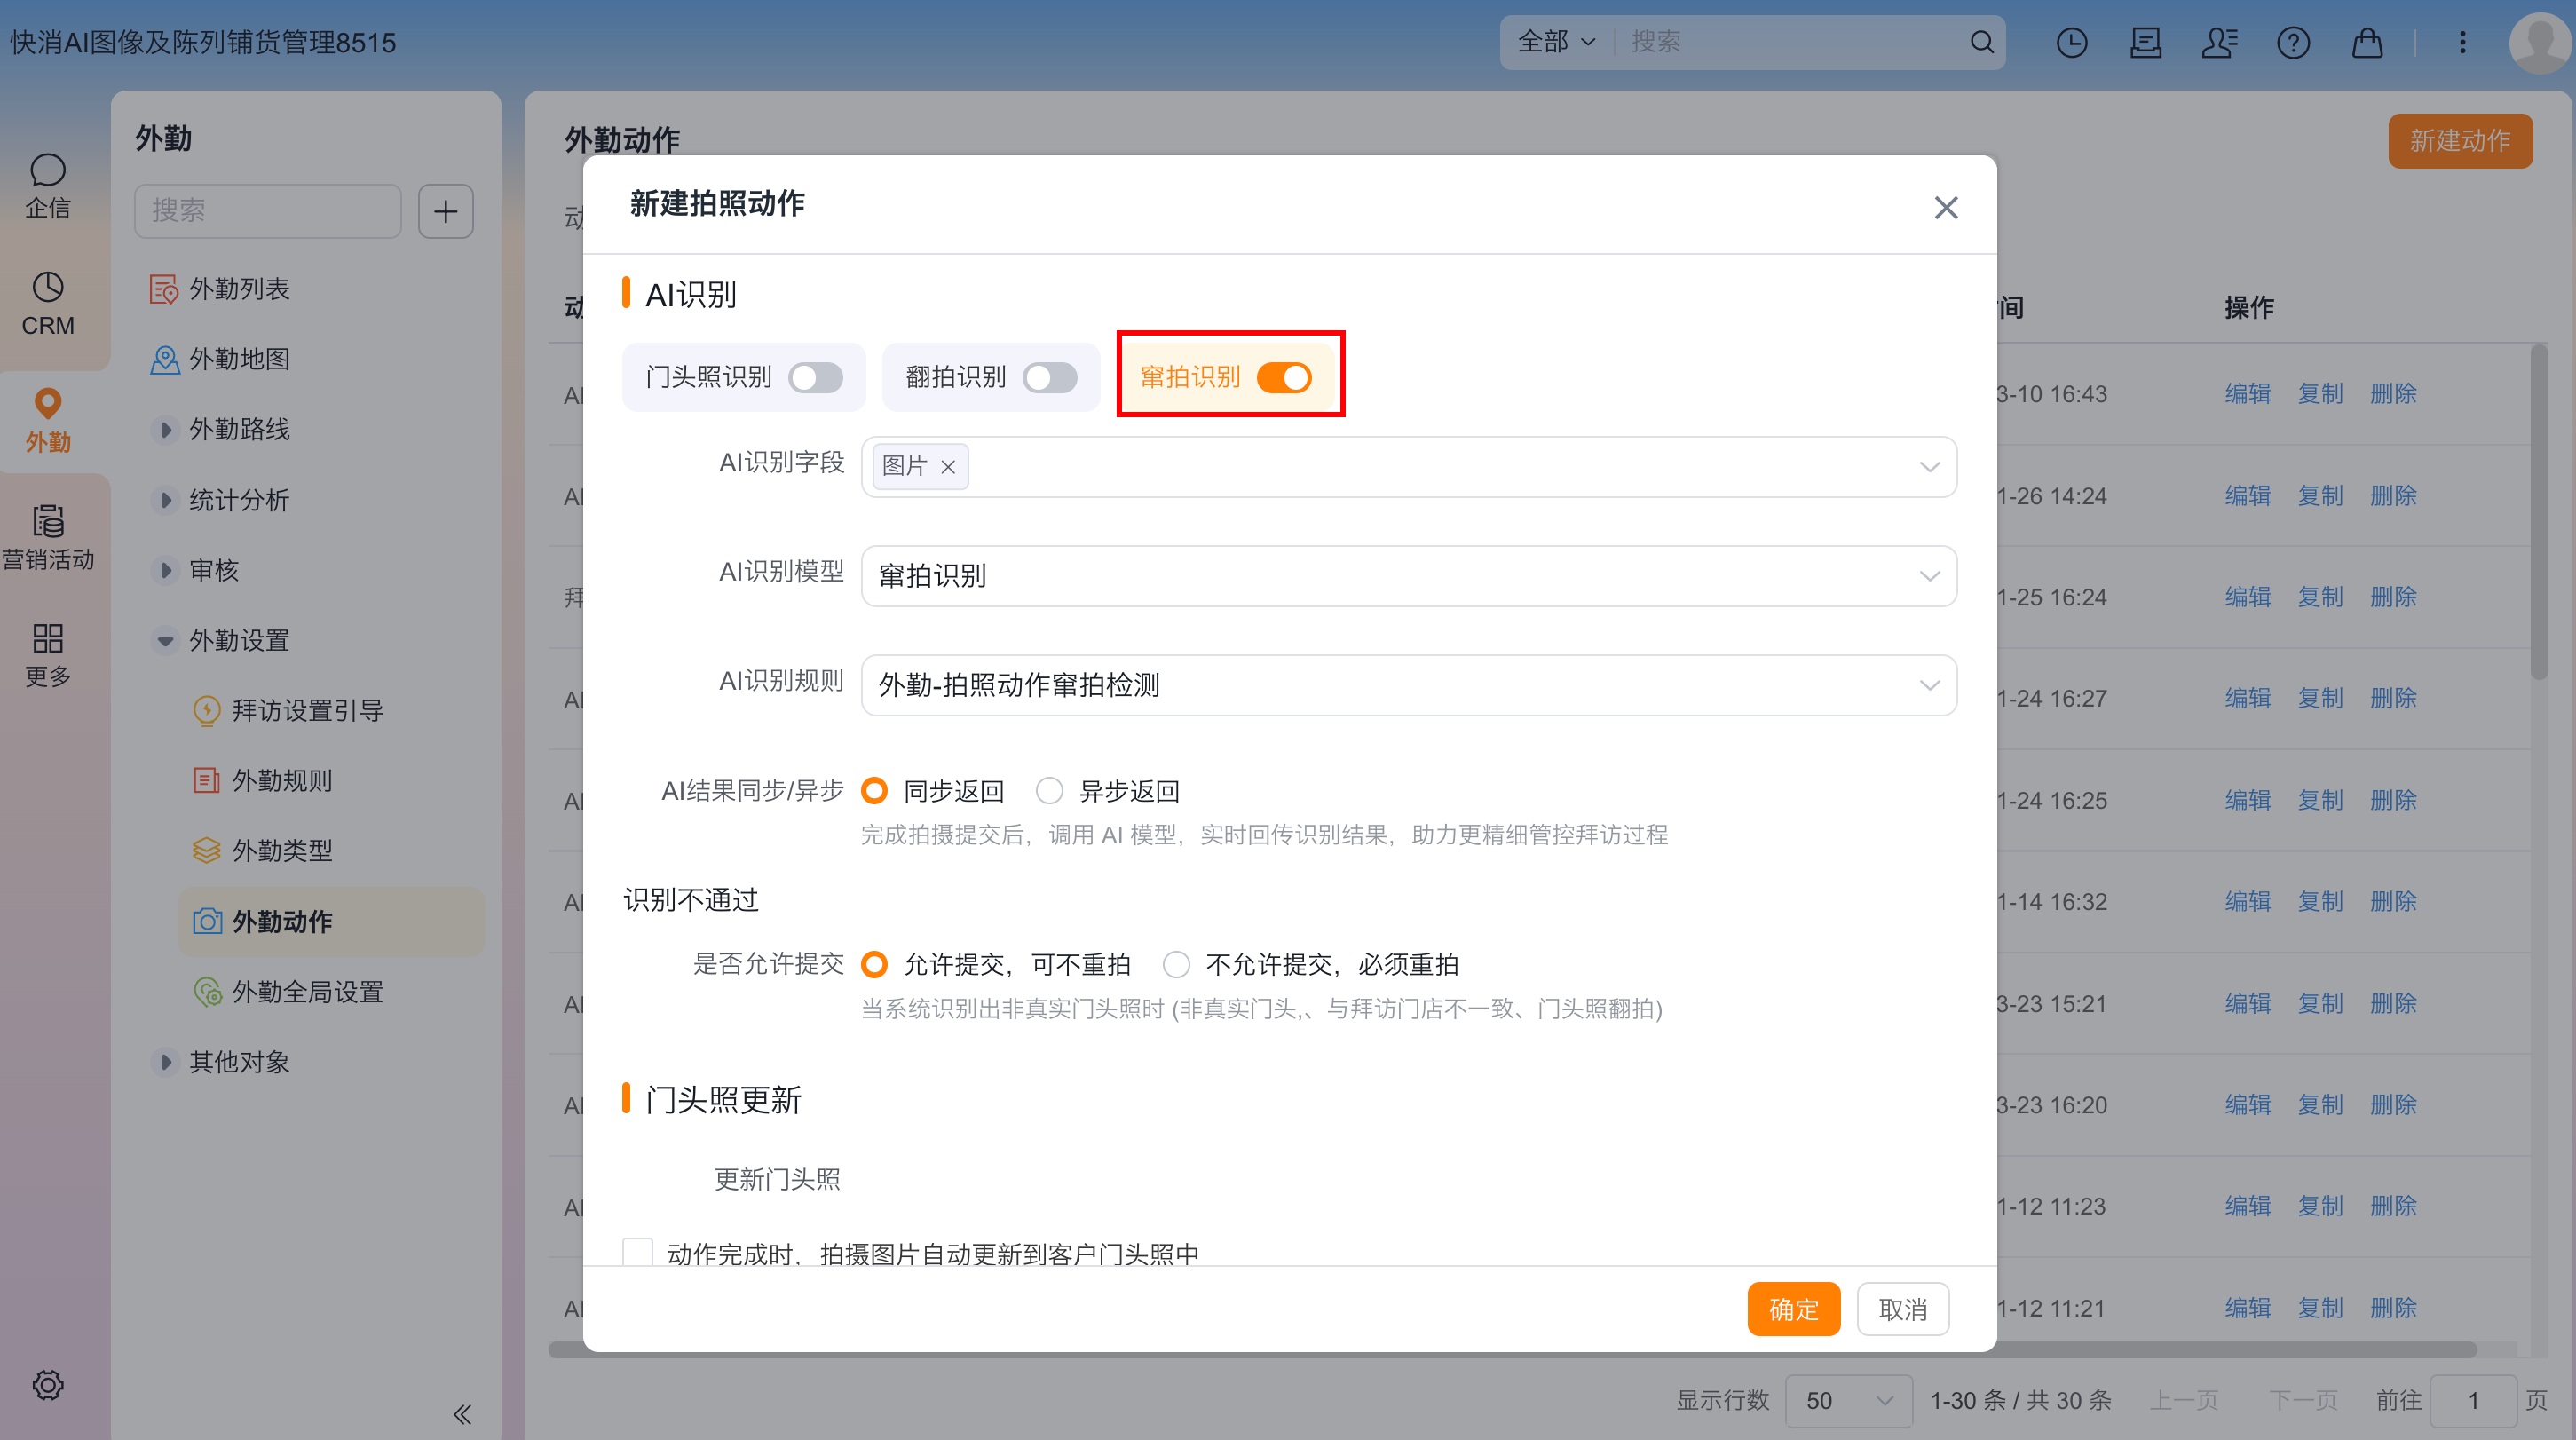2576x1440 pixels.
Task: Select the 异步返回 radio option
Action: (1049, 791)
